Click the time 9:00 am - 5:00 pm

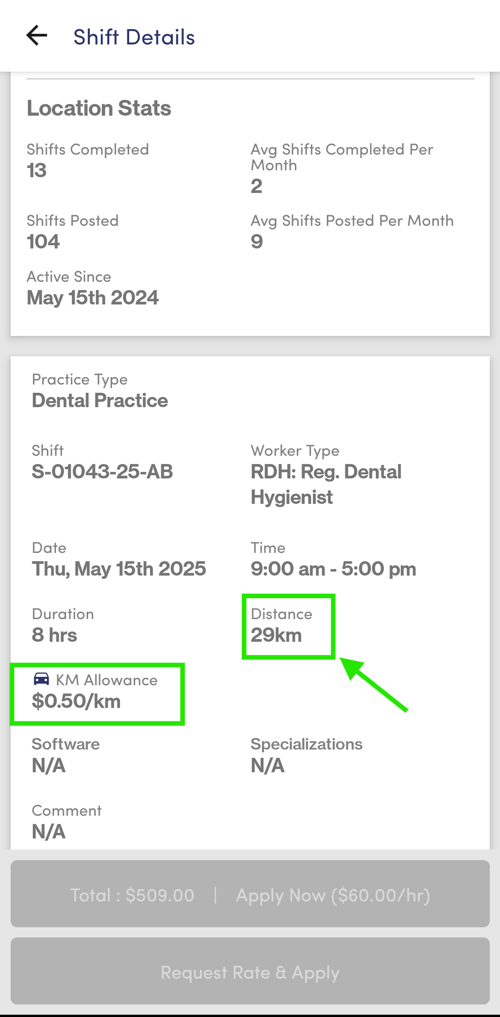333,569
